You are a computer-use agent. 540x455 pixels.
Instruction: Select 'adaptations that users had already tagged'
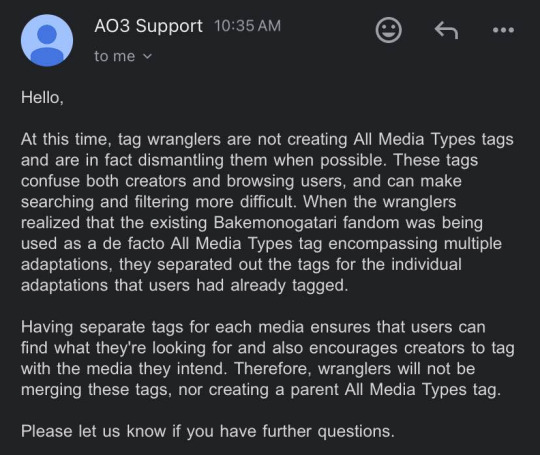pos(183,286)
